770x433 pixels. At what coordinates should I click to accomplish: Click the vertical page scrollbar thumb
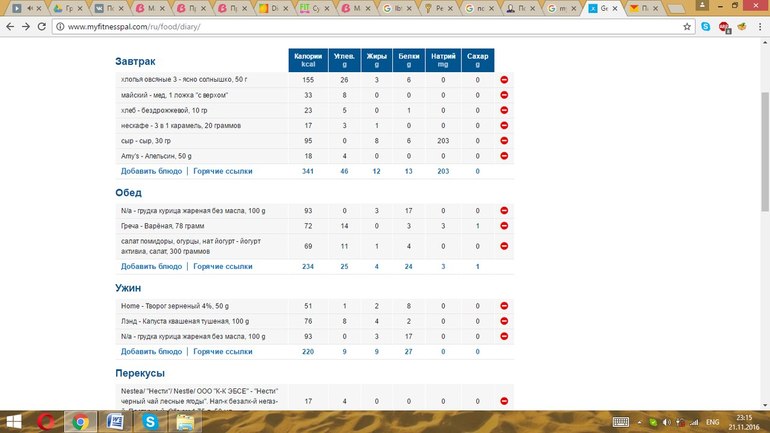(765, 152)
